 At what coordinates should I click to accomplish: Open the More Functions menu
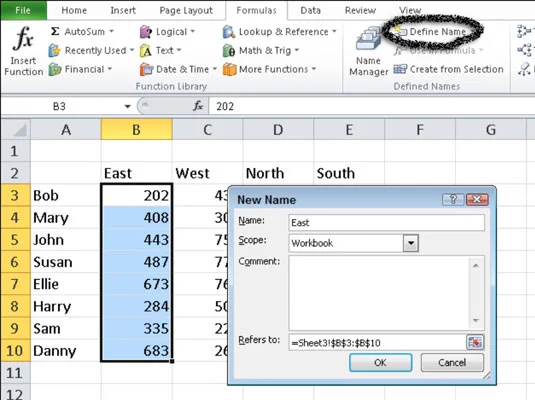coord(269,69)
